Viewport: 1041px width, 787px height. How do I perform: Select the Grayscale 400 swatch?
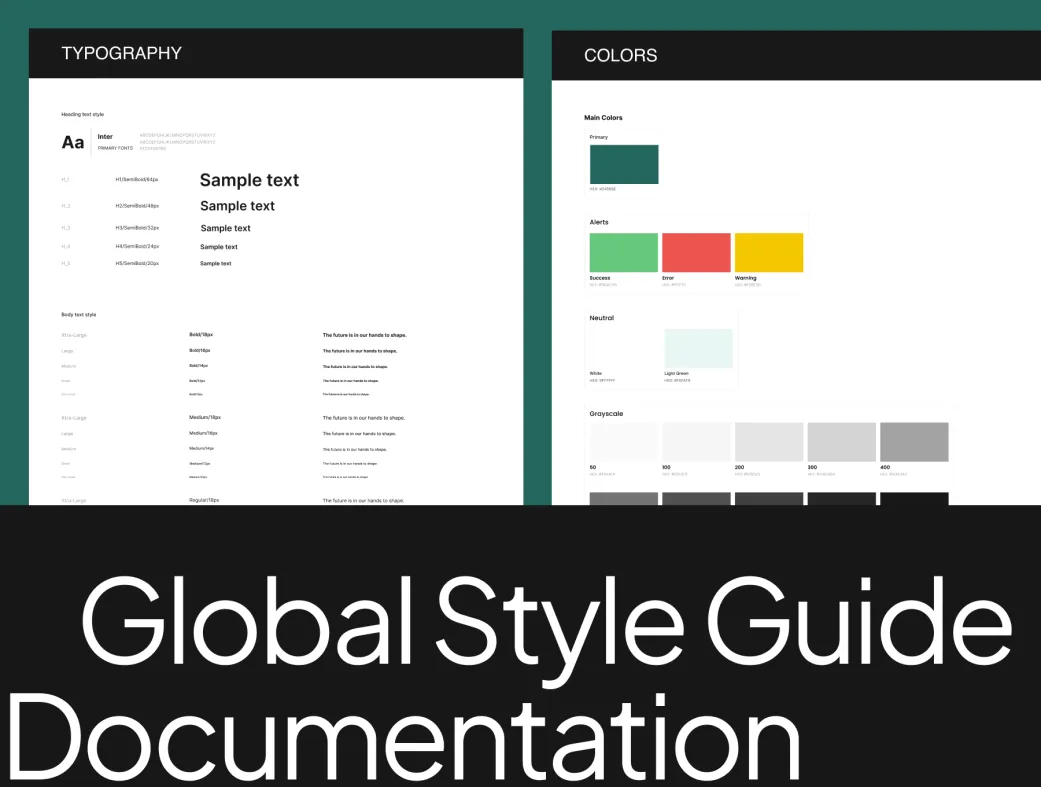[914, 442]
